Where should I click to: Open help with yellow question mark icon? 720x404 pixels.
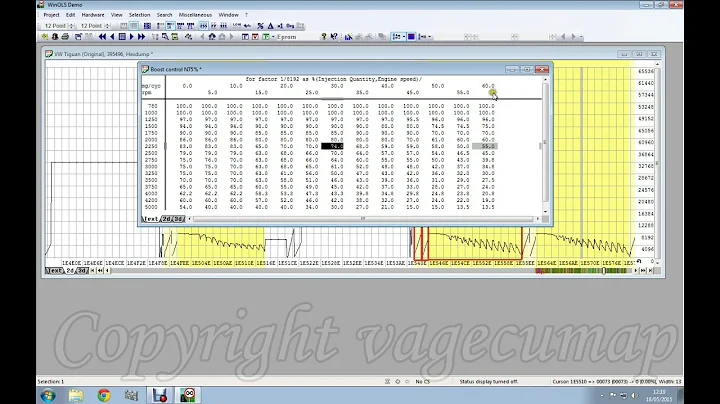(x=324, y=37)
